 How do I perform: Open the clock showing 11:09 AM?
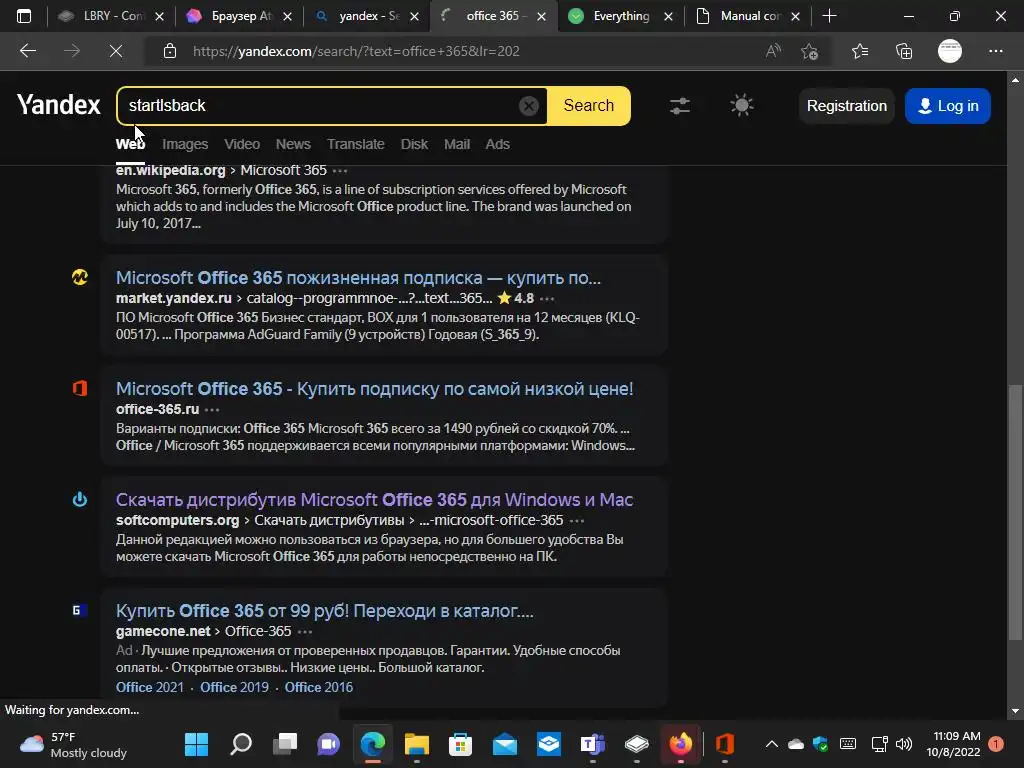coord(953,744)
